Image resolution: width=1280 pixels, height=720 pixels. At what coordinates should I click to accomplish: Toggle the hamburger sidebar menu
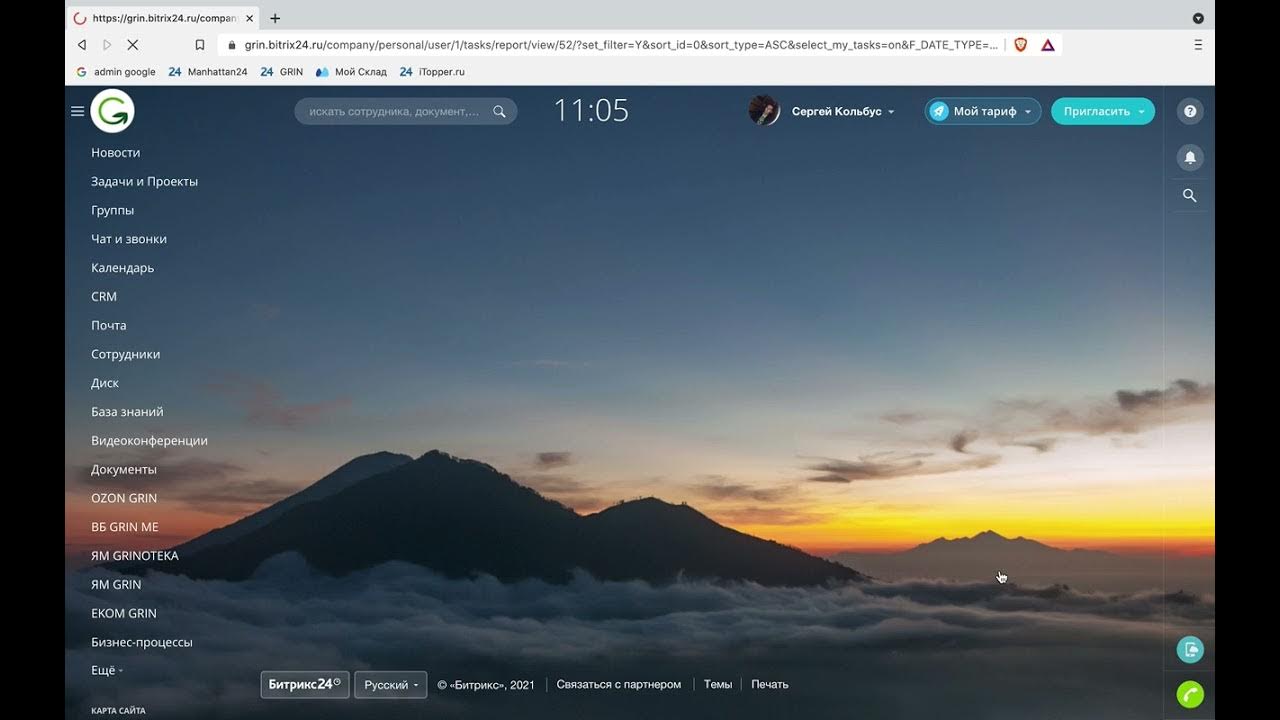tap(77, 111)
